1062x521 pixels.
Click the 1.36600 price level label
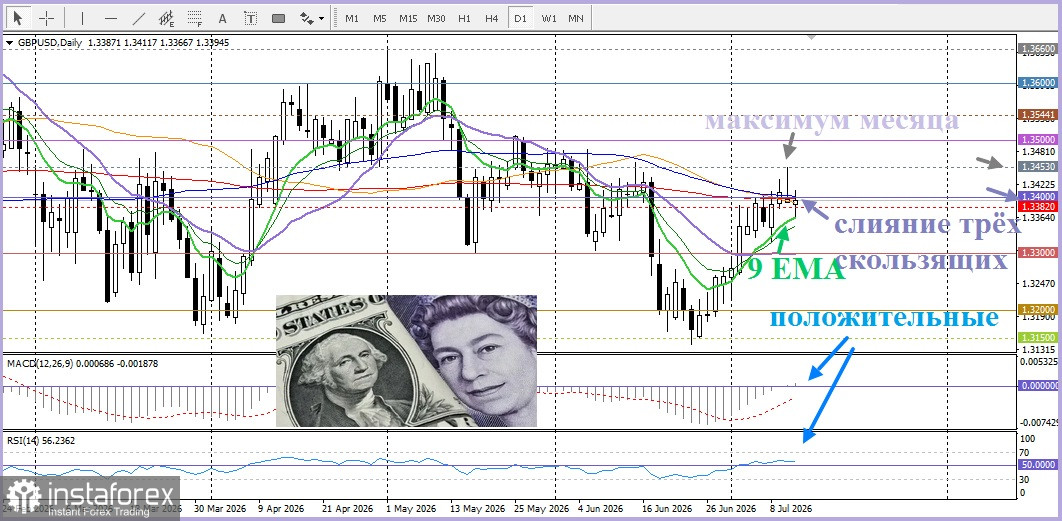tap(1038, 49)
